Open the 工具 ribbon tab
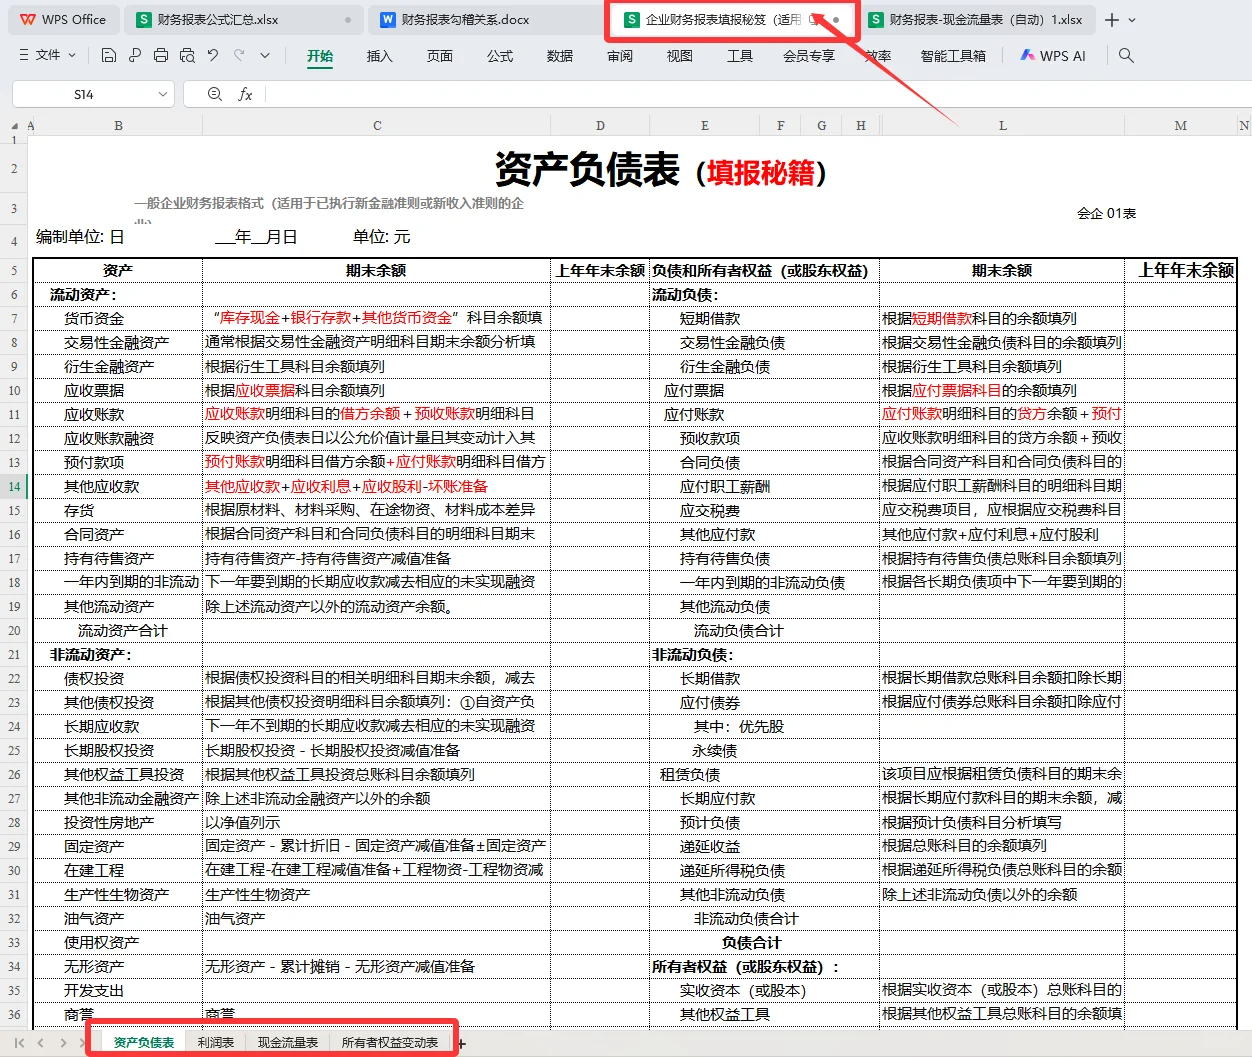 coord(740,56)
